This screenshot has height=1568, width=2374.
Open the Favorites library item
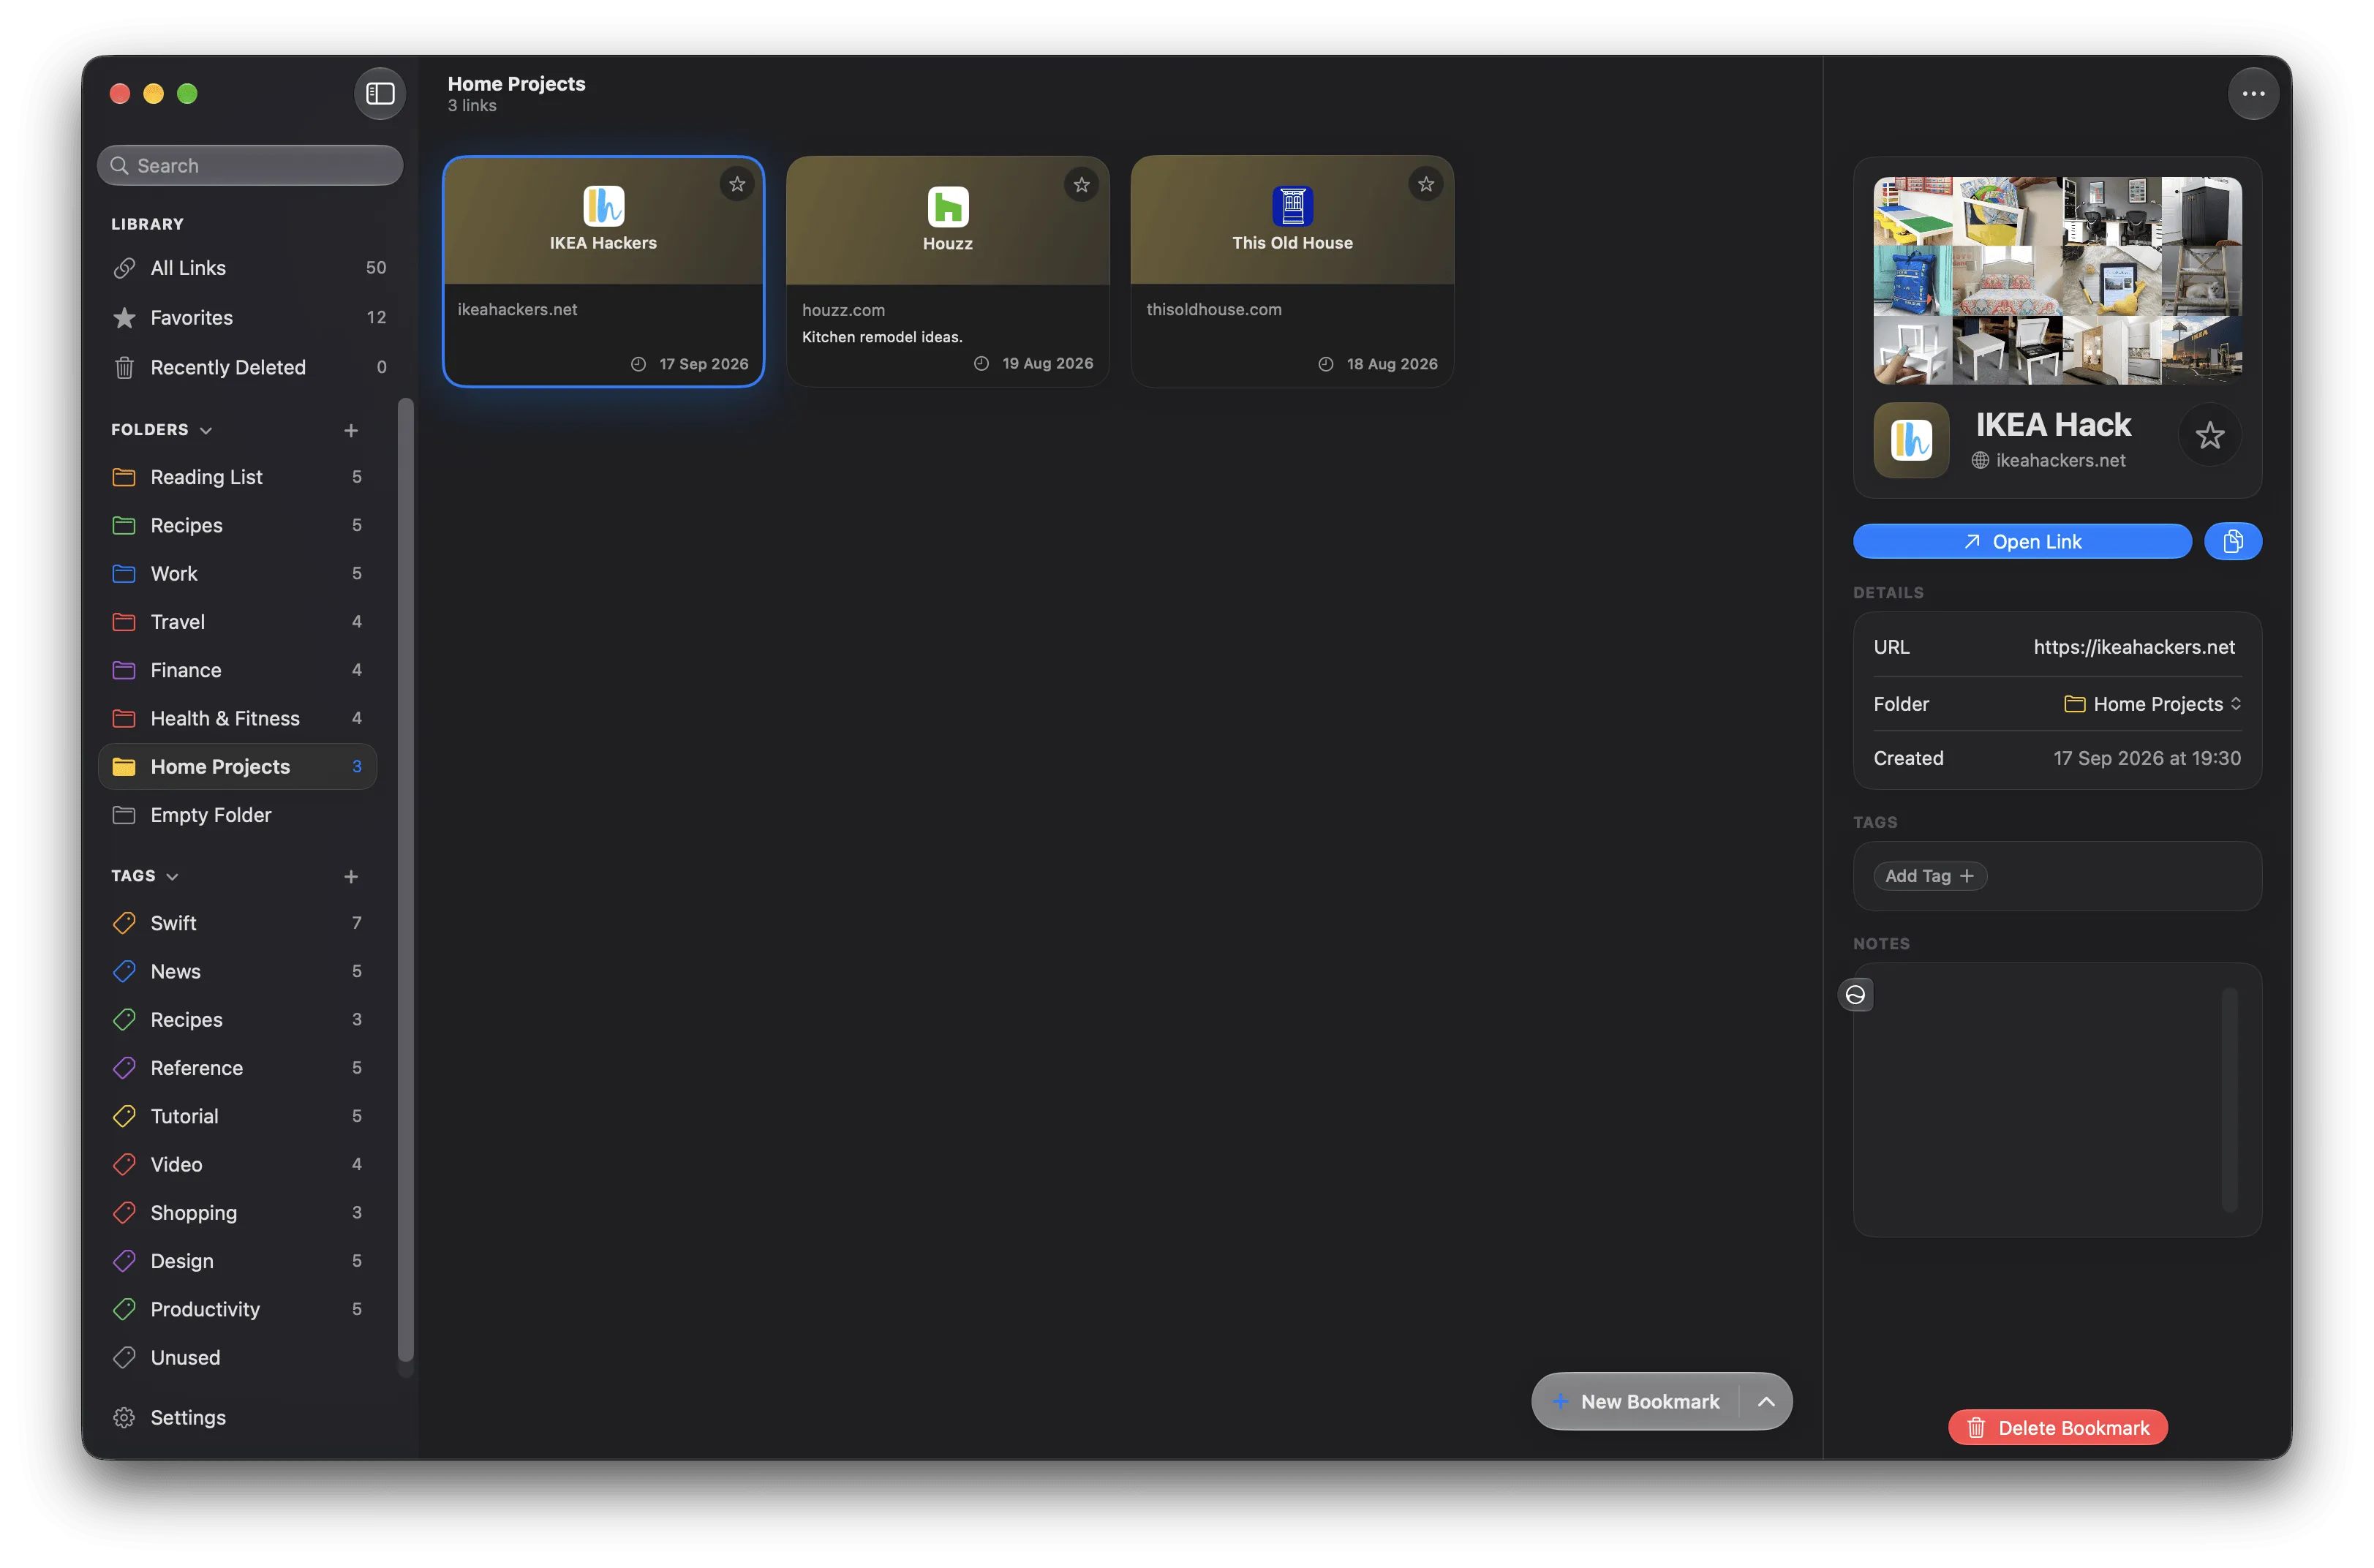[248, 317]
